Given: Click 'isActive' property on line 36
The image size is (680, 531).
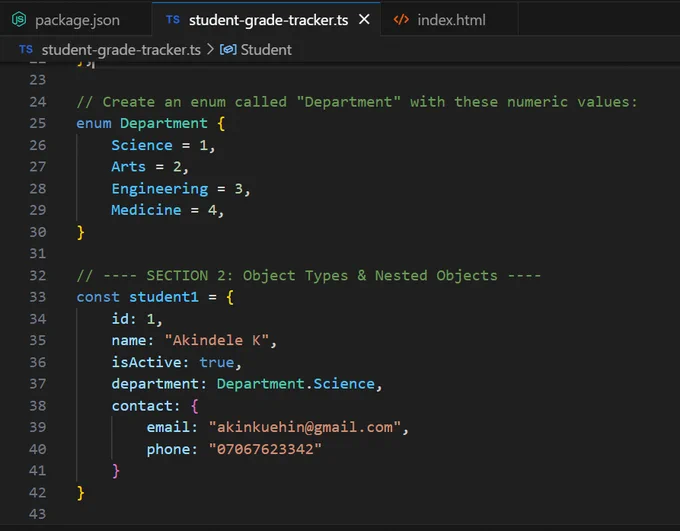Looking at the screenshot, I should [x=147, y=362].
